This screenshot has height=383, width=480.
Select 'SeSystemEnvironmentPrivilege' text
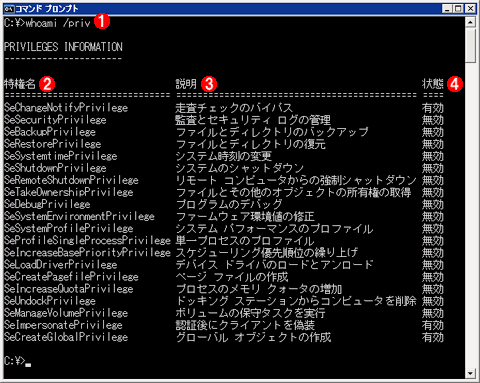pos(79,216)
